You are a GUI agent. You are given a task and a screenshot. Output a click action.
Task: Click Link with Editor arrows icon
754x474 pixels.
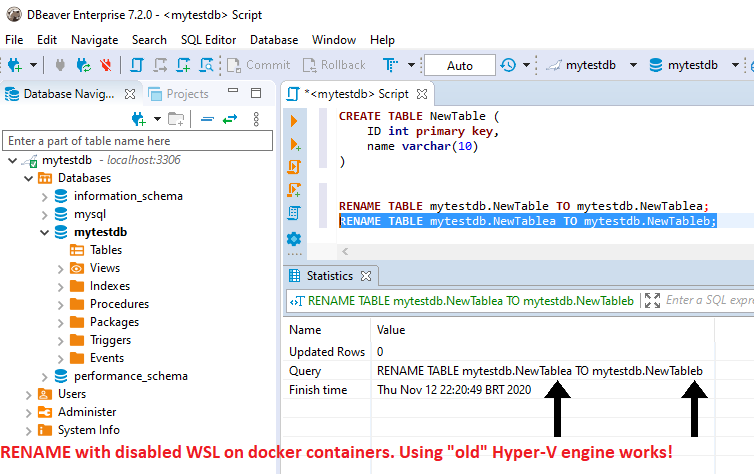230,118
